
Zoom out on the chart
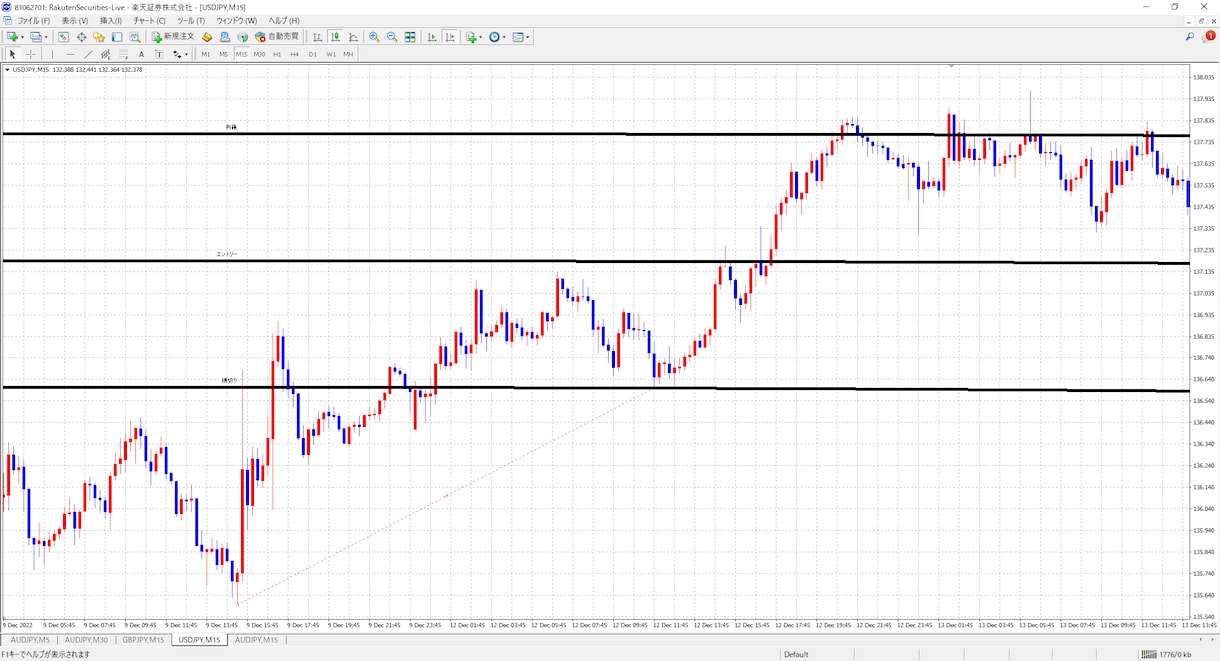pos(392,37)
